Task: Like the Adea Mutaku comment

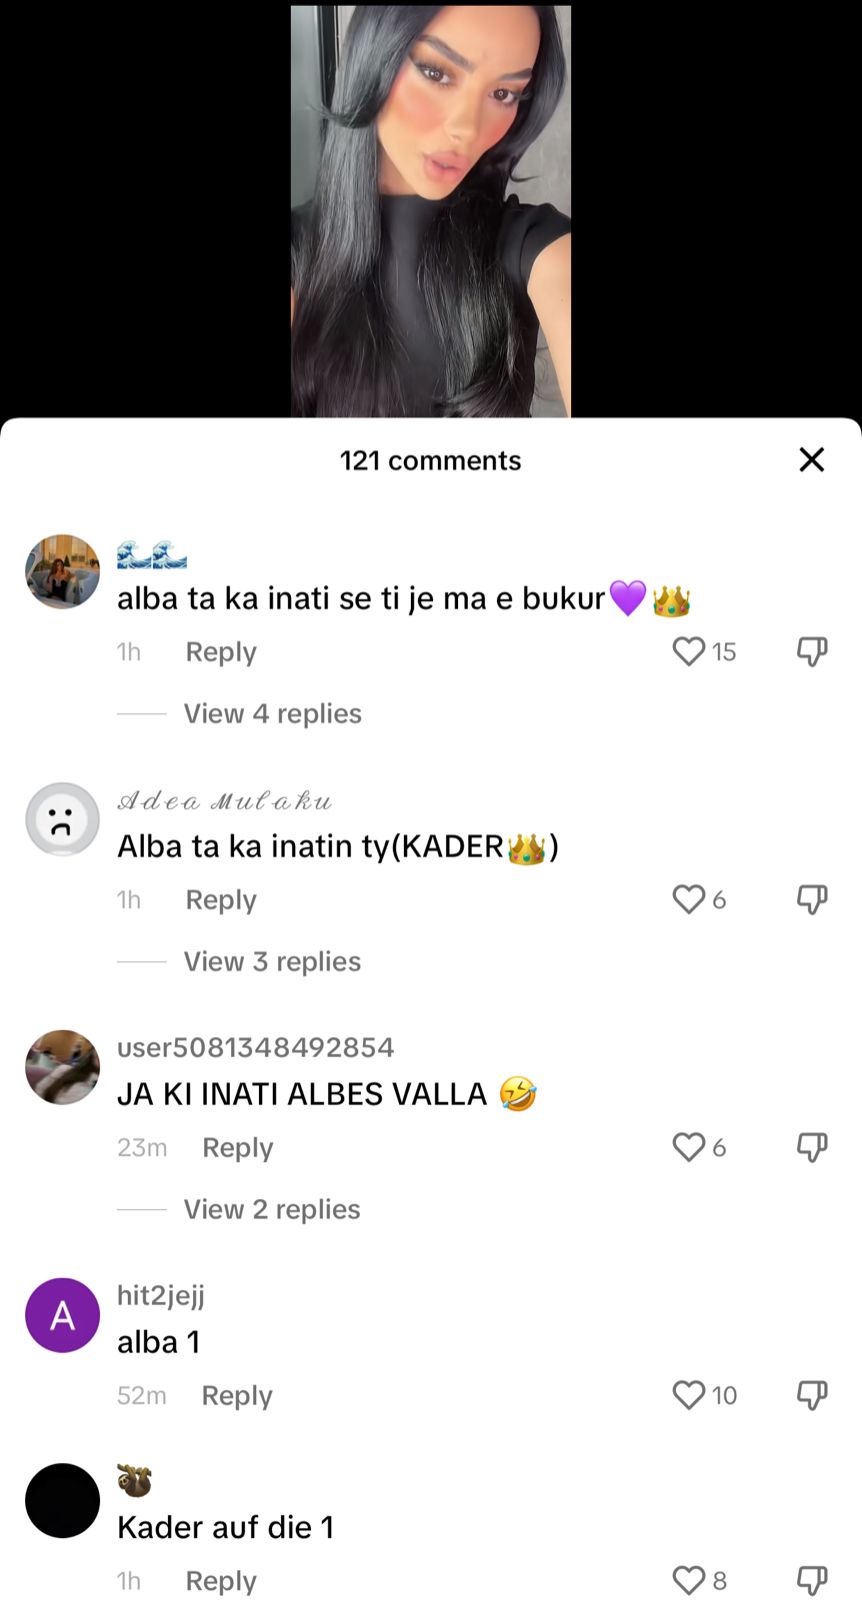Action: pos(689,900)
